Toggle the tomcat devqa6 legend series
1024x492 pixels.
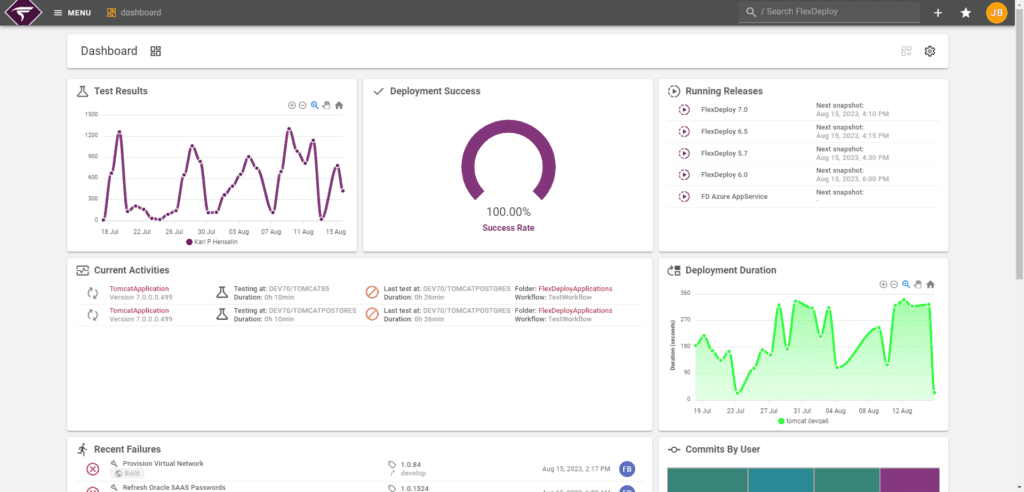tap(803, 421)
